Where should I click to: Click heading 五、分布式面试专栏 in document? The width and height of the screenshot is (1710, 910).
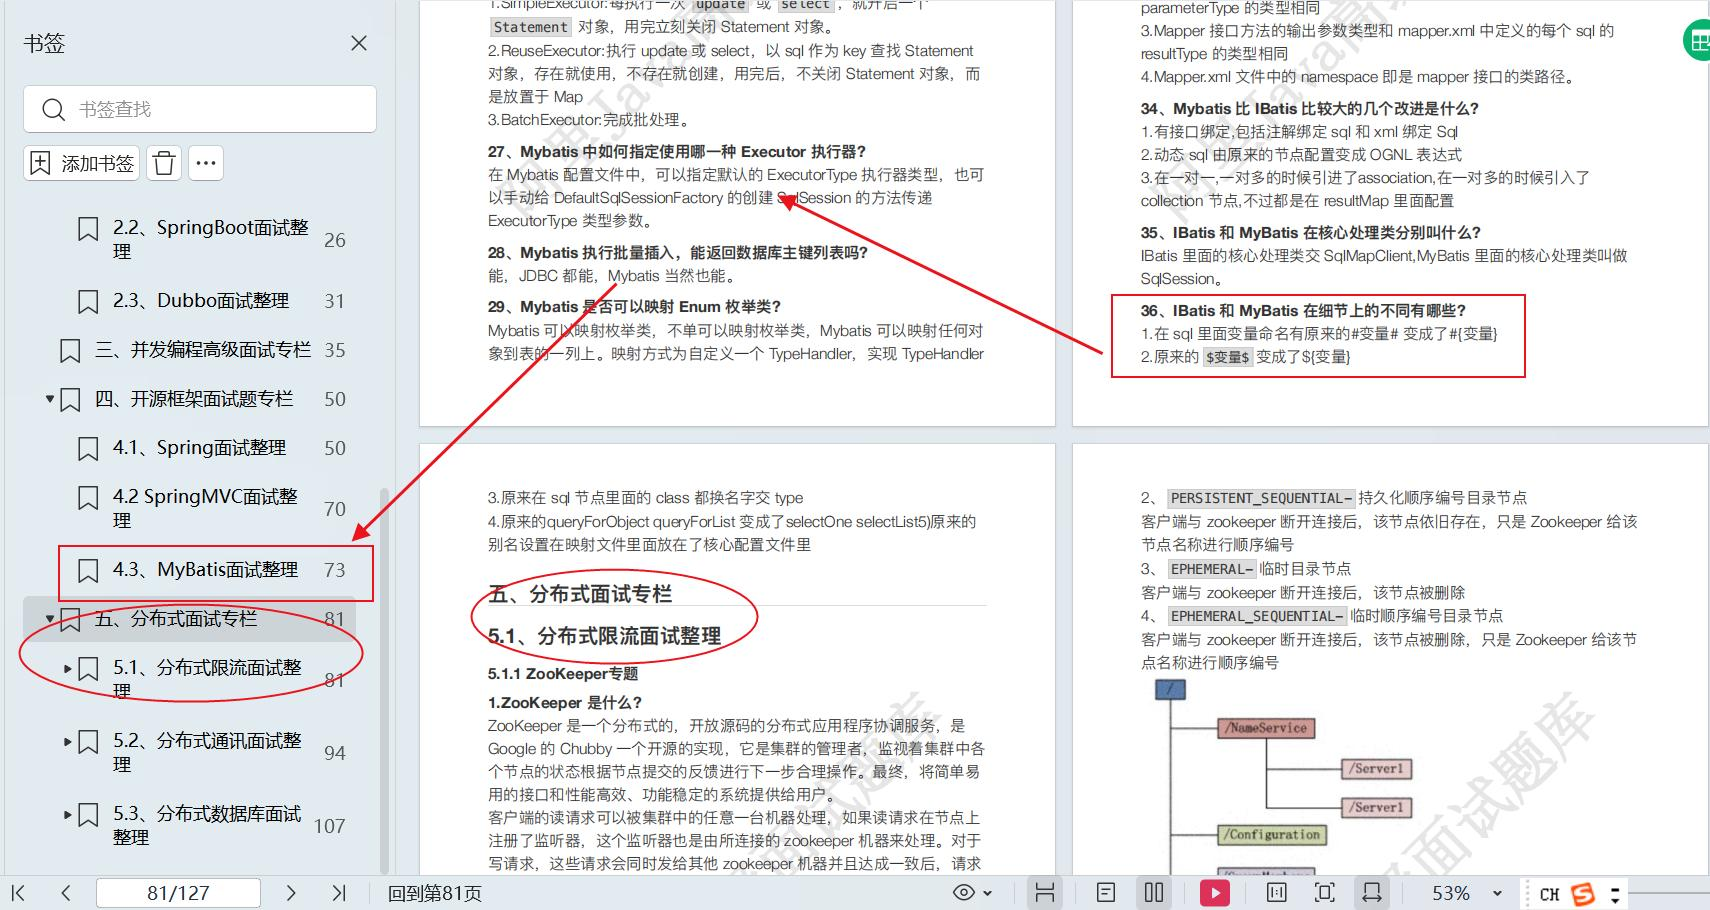580,594
